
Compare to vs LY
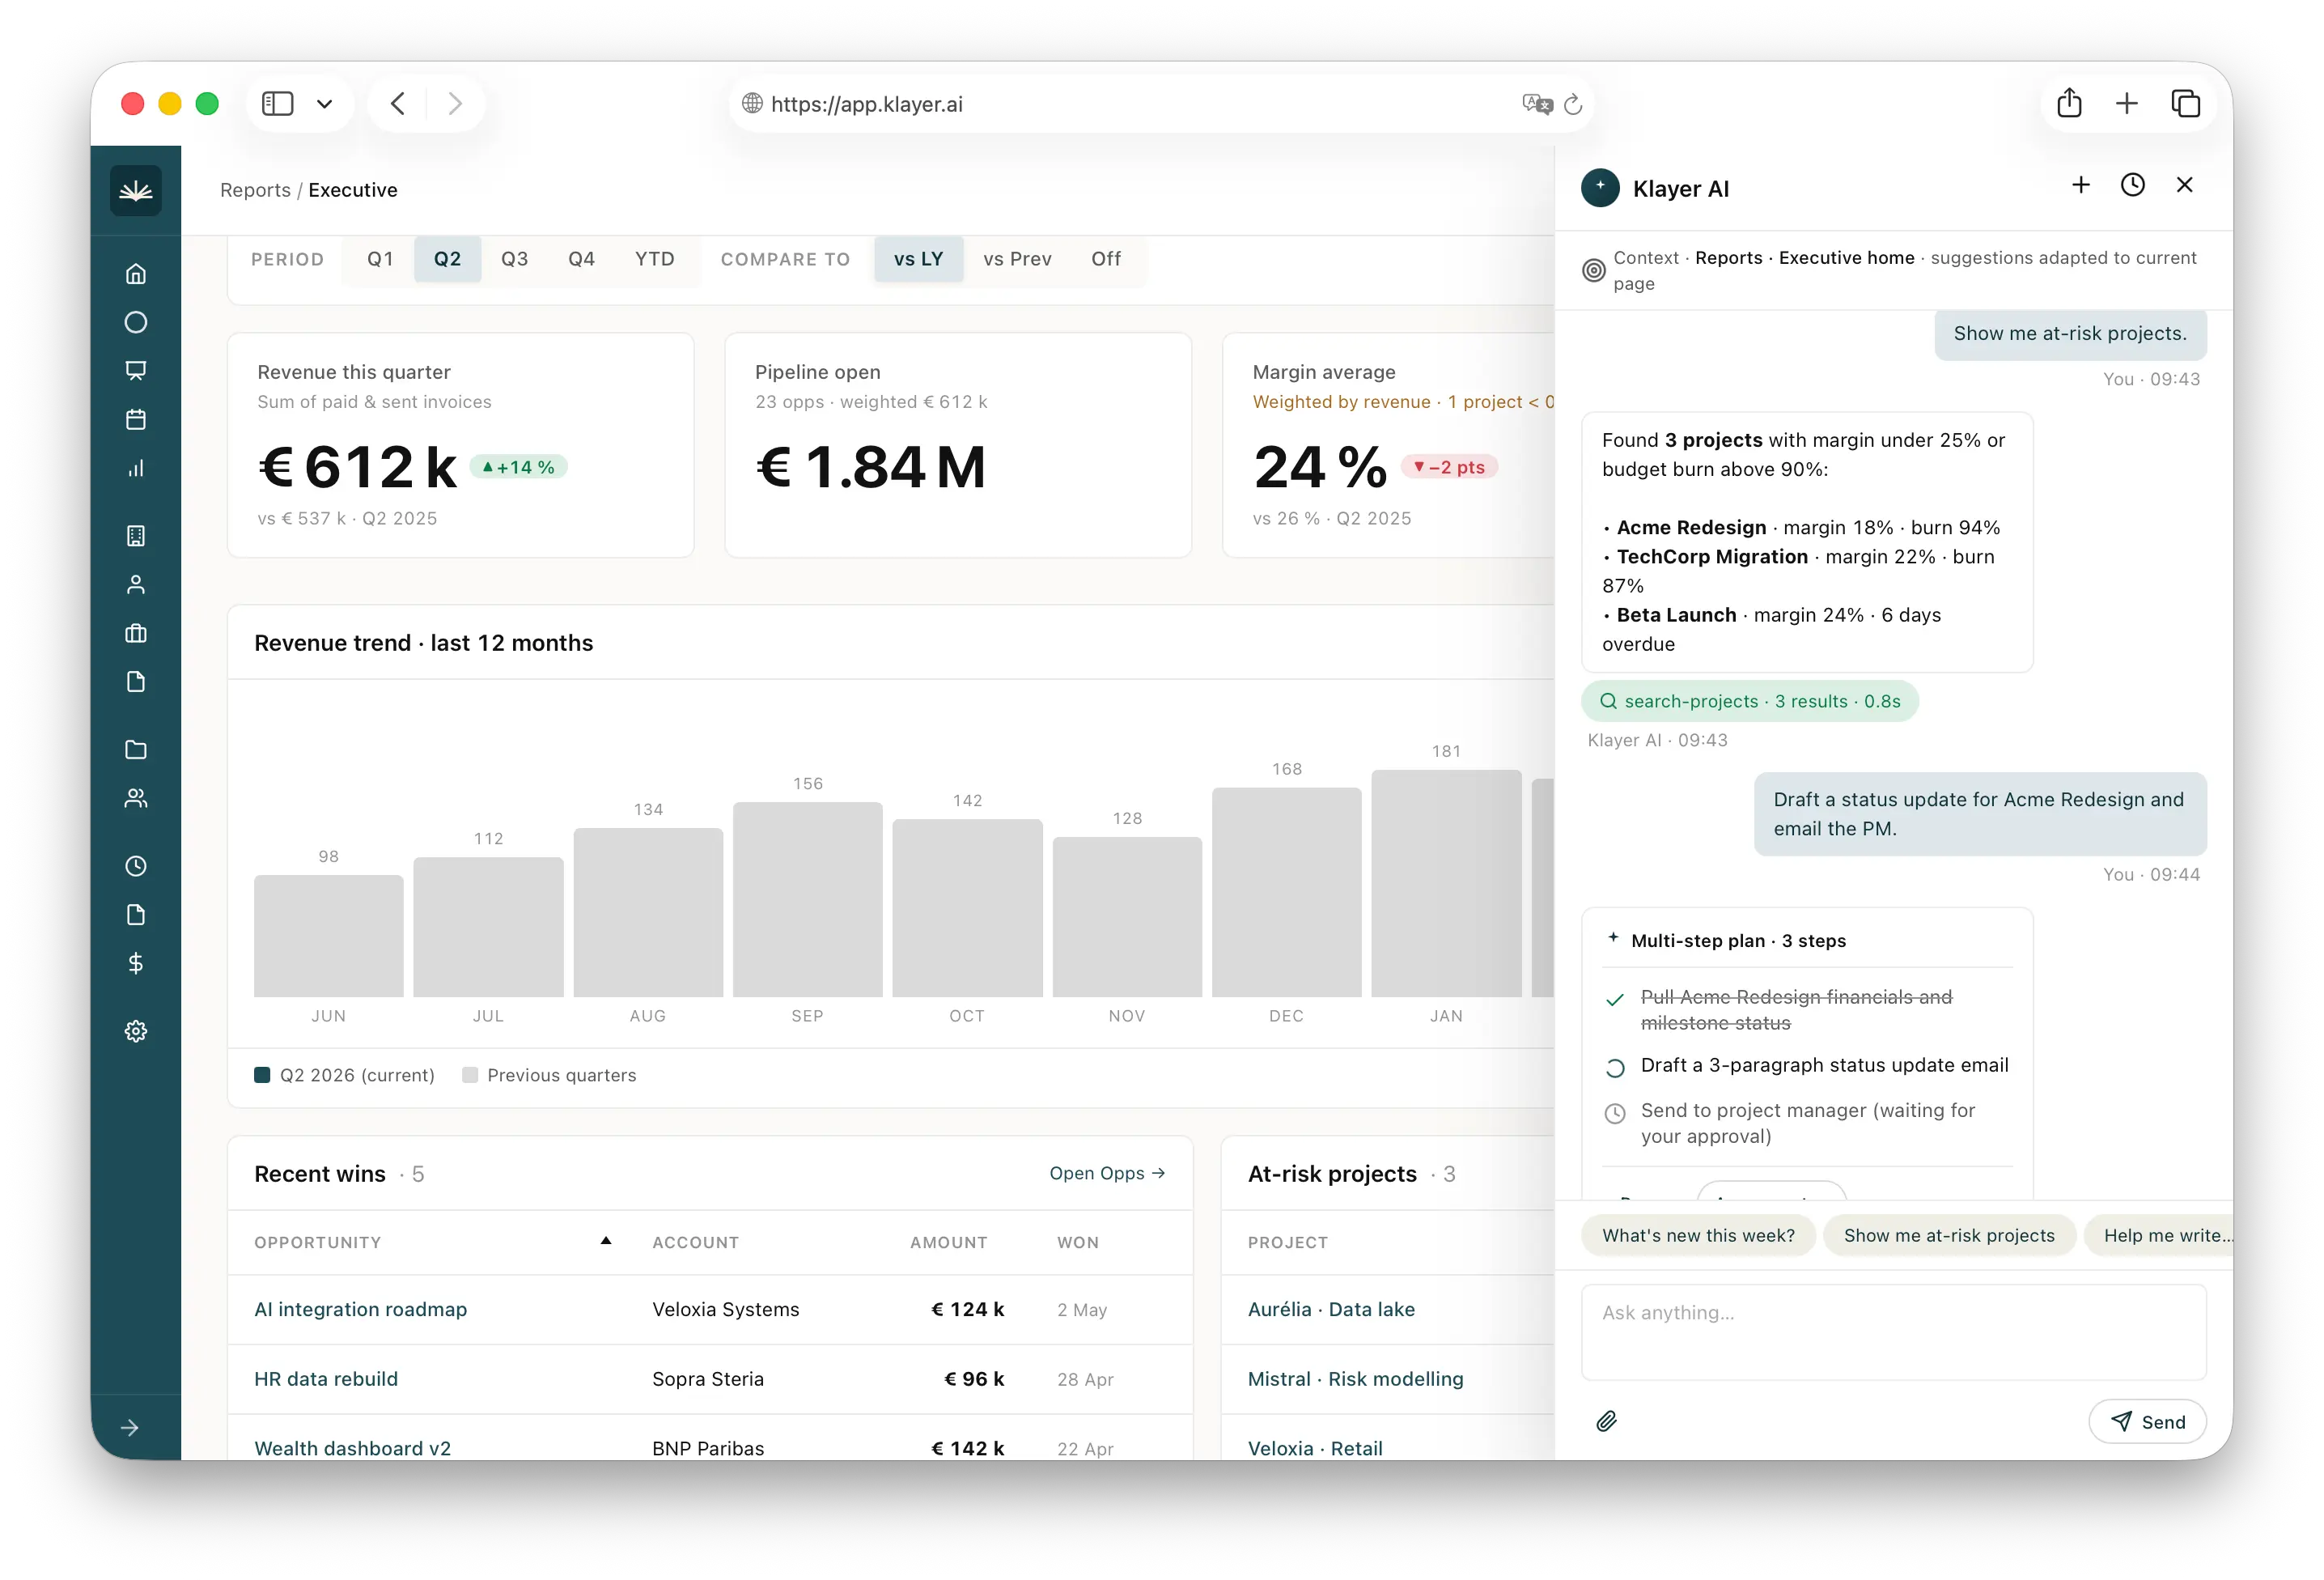click(918, 259)
